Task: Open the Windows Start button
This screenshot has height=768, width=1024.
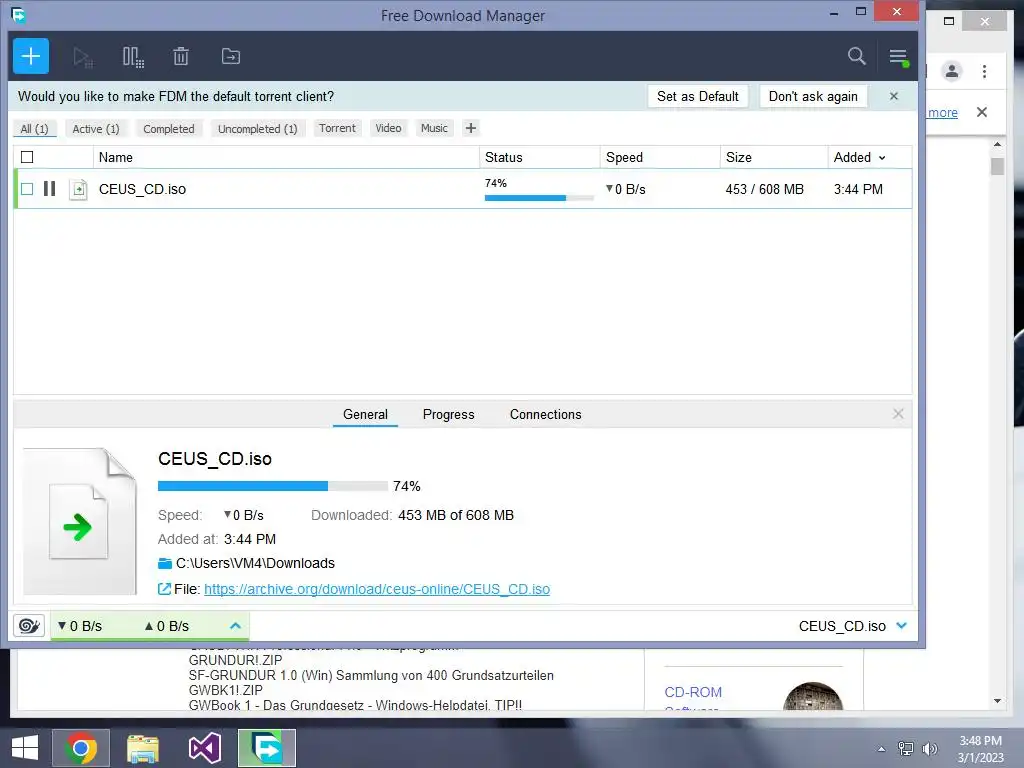Action: point(25,748)
